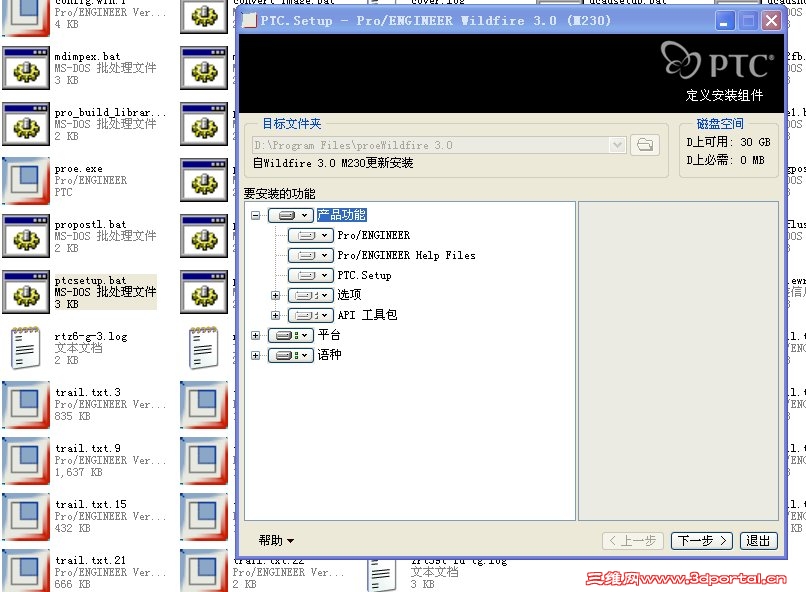Click the trail.txt.3 file name
806x592 pixels.
click(88, 393)
